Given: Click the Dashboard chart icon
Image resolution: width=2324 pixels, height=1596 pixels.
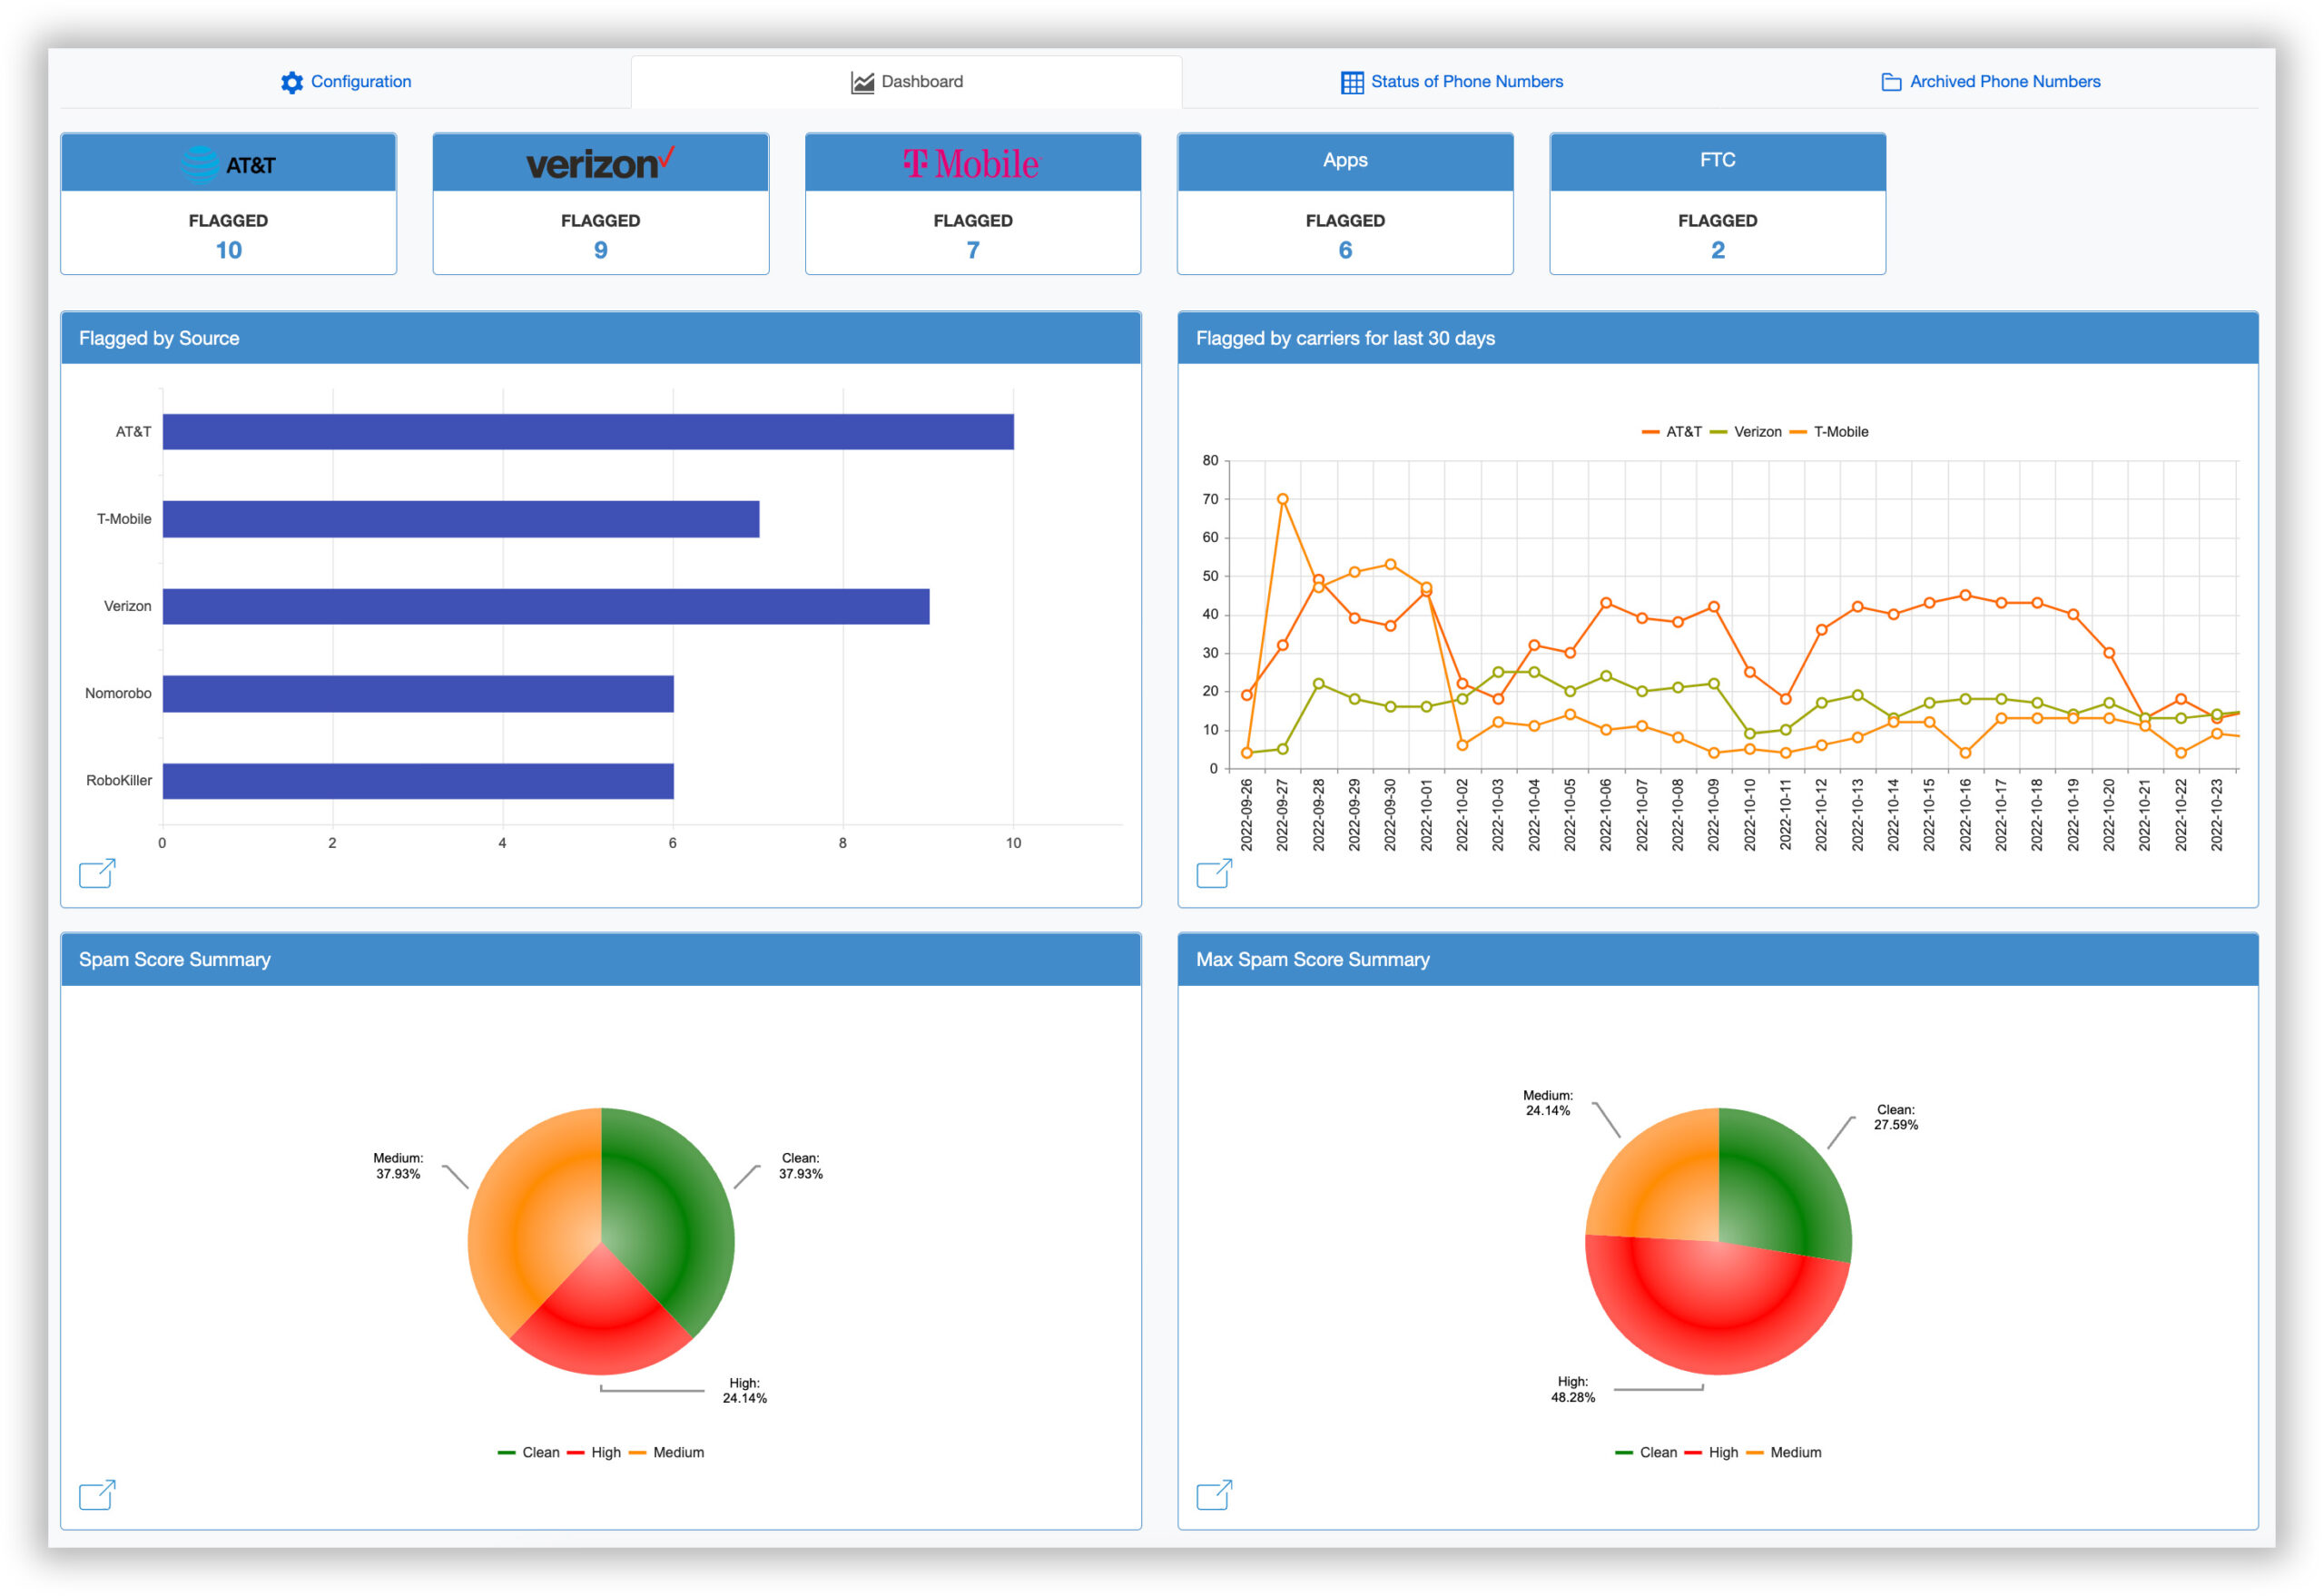Looking at the screenshot, I should (x=862, y=83).
